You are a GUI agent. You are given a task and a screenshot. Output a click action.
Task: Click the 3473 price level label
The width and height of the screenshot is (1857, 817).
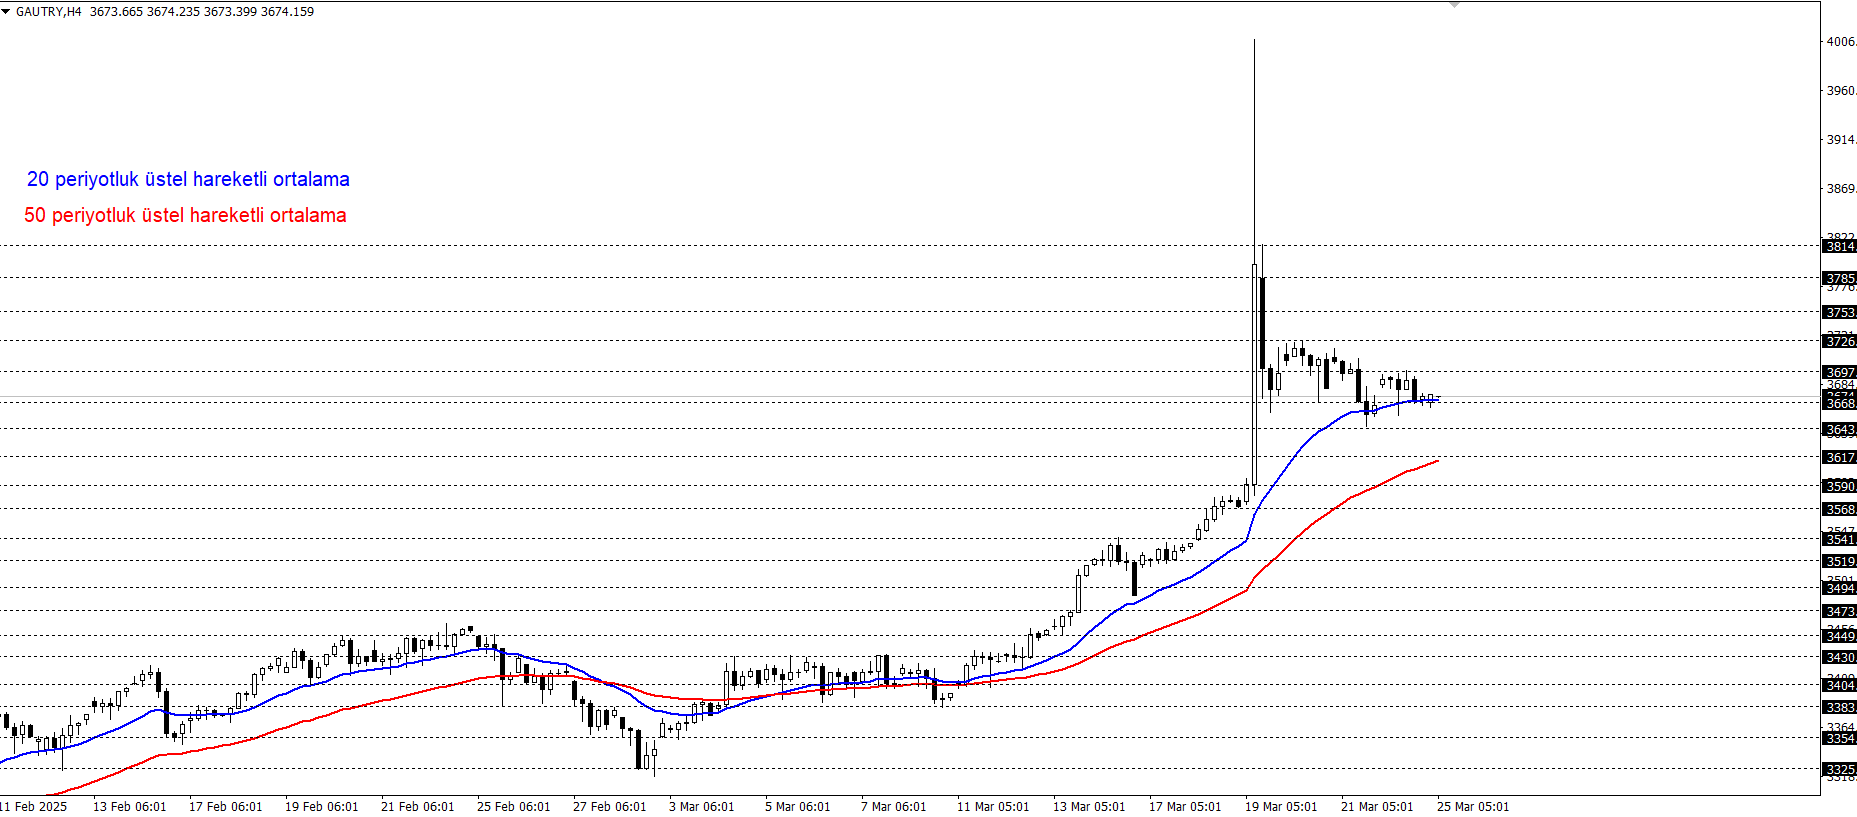tap(1840, 611)
